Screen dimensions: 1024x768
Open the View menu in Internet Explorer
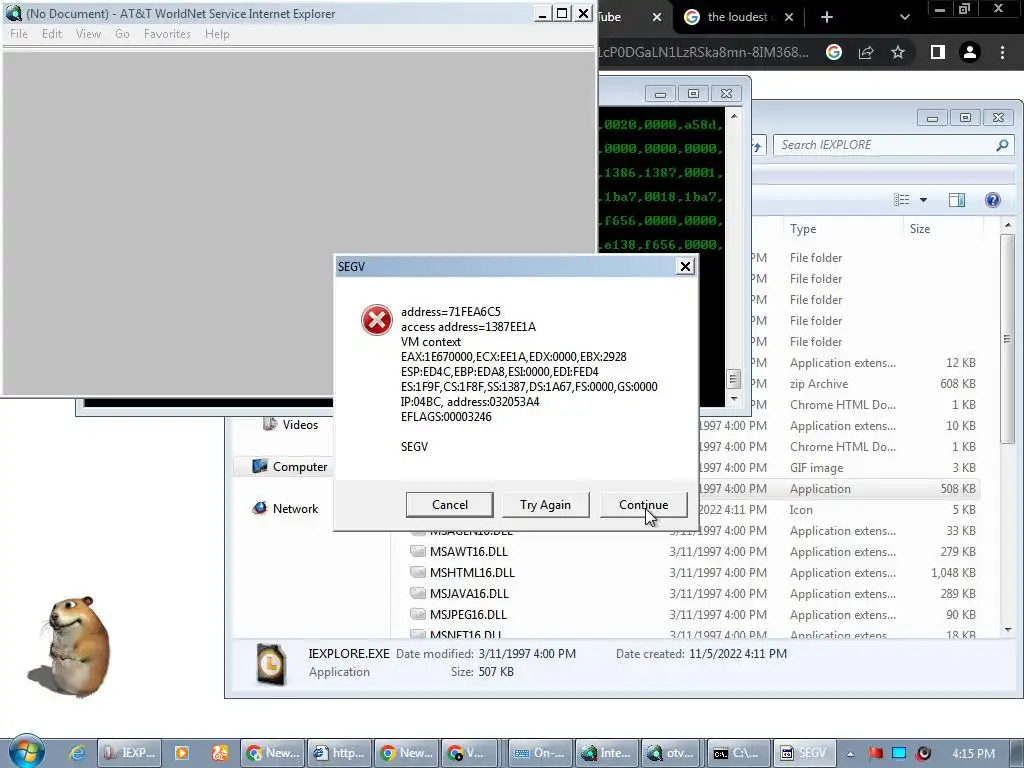click(x=88, y=34)
